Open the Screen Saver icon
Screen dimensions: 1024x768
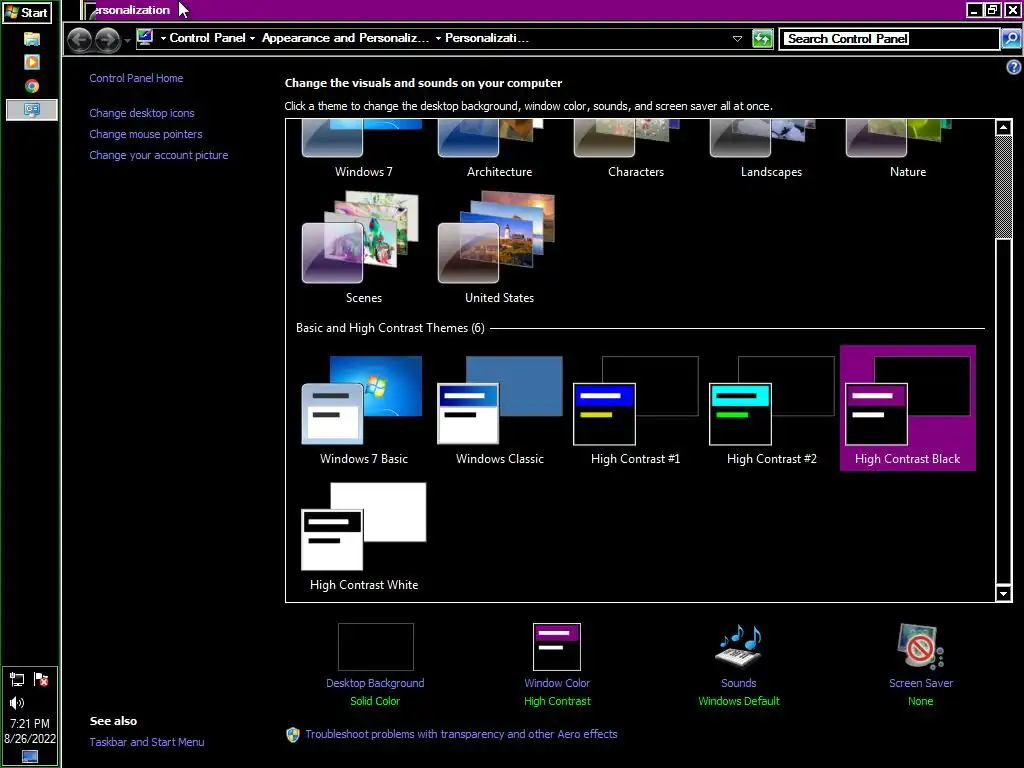[921, 647]
